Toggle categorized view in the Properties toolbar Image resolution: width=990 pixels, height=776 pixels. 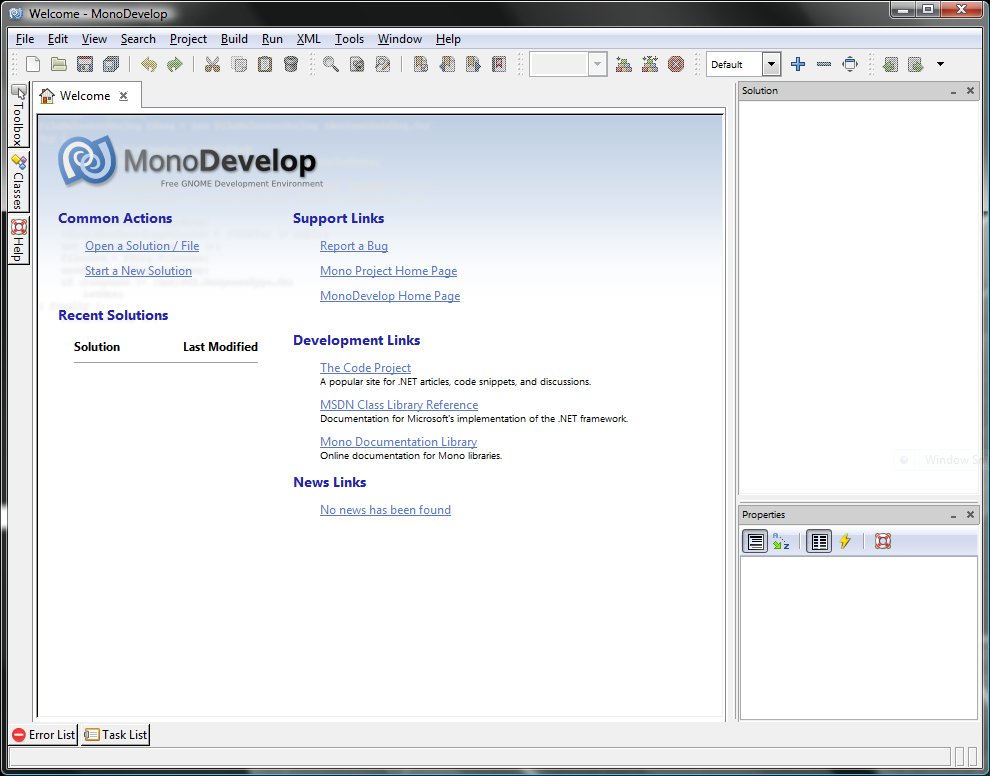[755, 541]
